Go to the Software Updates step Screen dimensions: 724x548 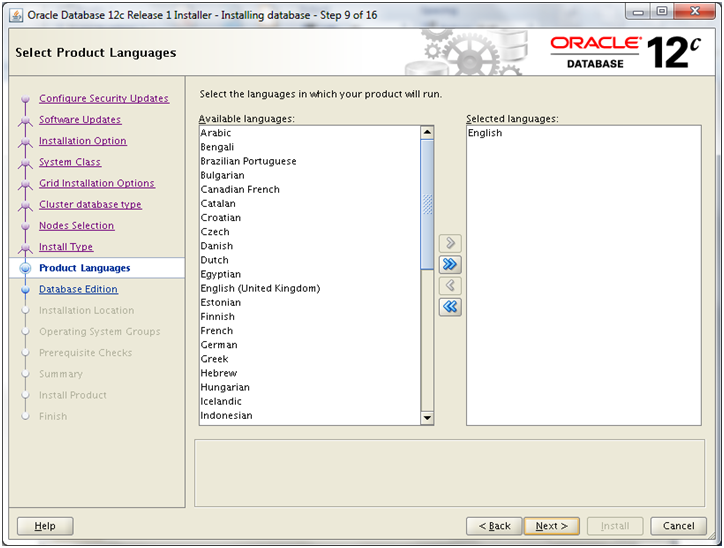pos(80,120)
